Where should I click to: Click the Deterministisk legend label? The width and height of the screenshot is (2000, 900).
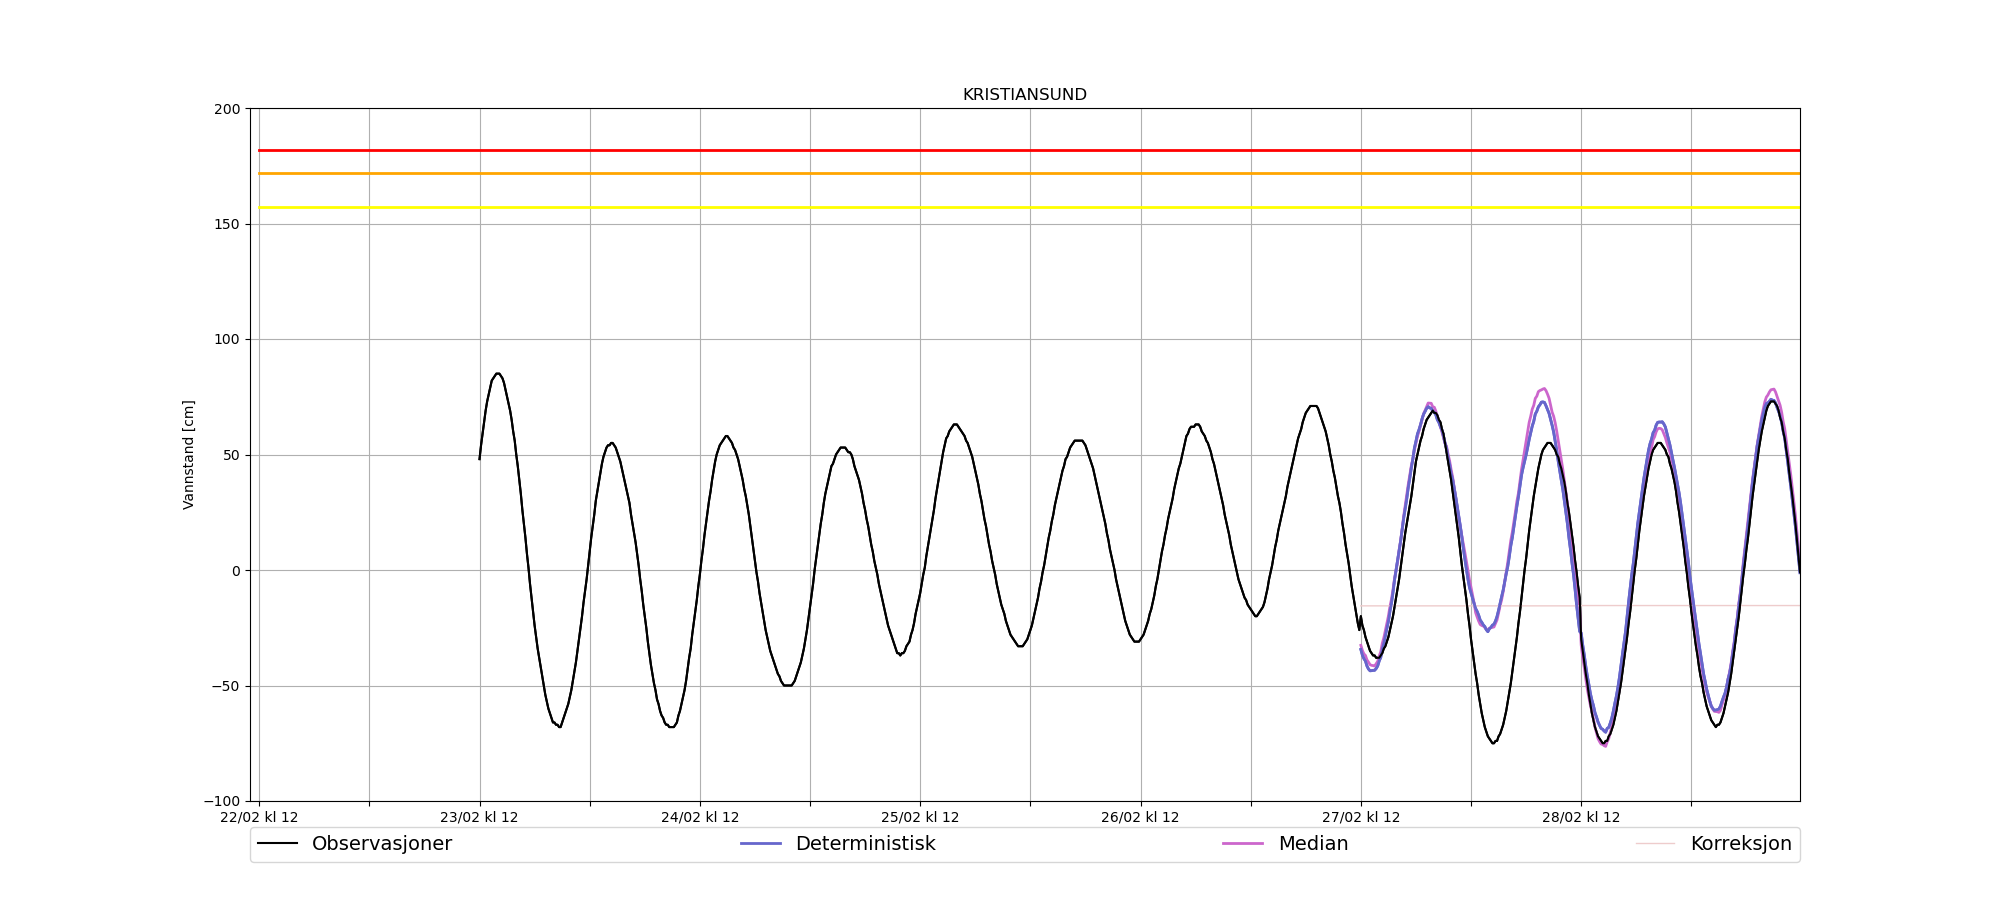click(x=865, y=844)
